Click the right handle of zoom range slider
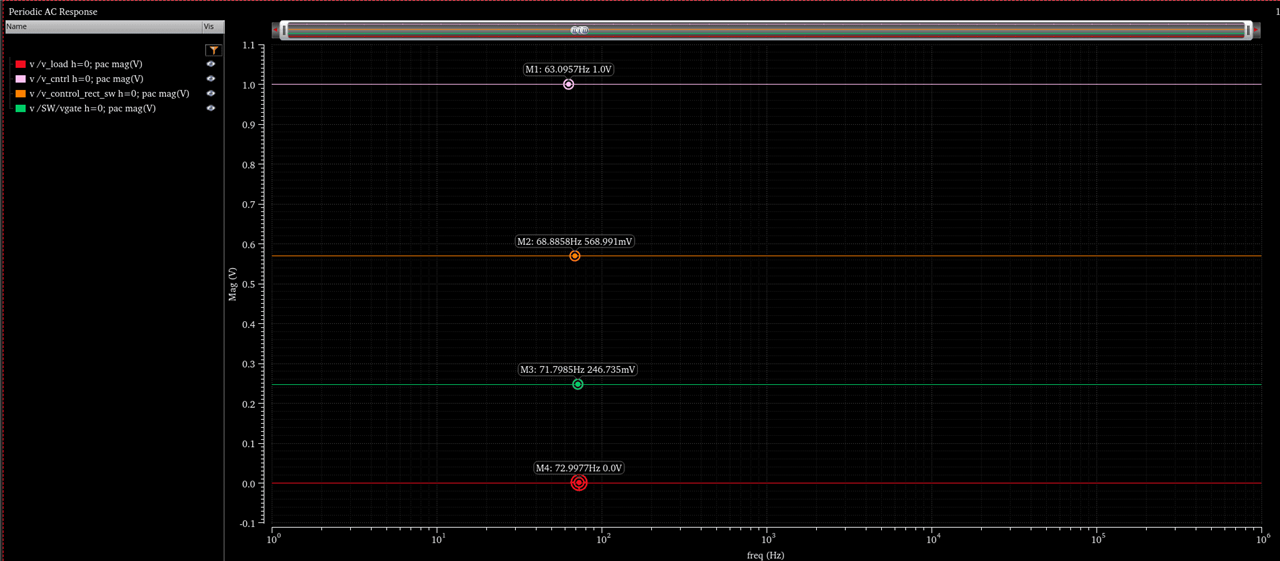 click(1248, 31)
